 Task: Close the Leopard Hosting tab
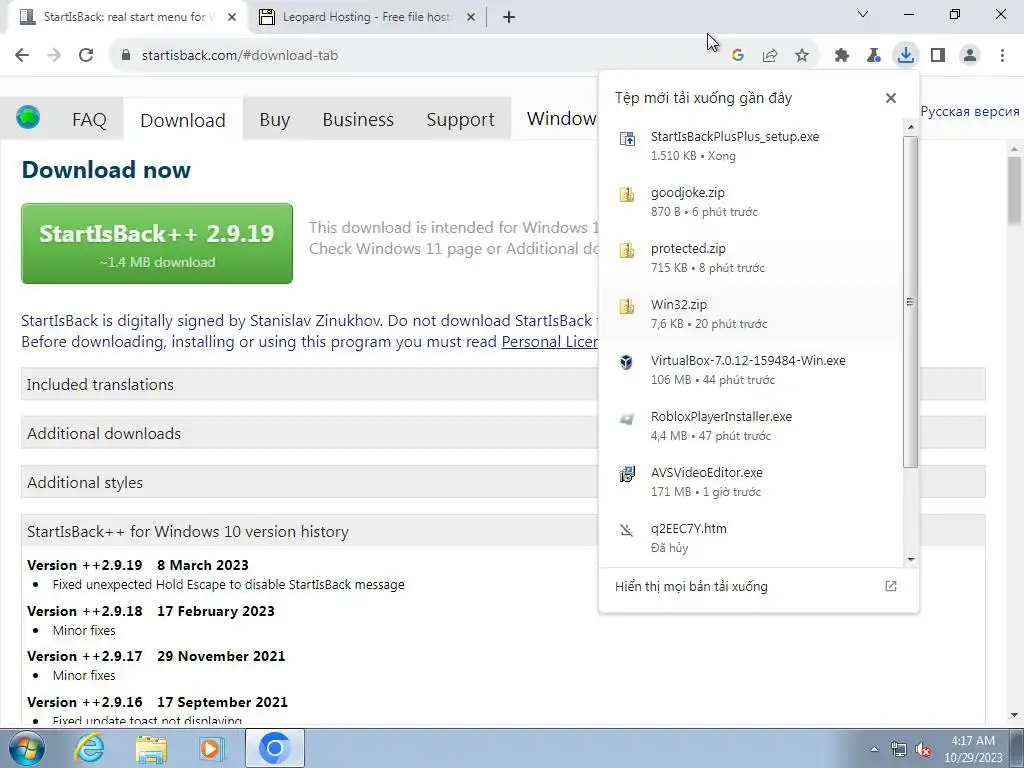click(x=471, y=17)
